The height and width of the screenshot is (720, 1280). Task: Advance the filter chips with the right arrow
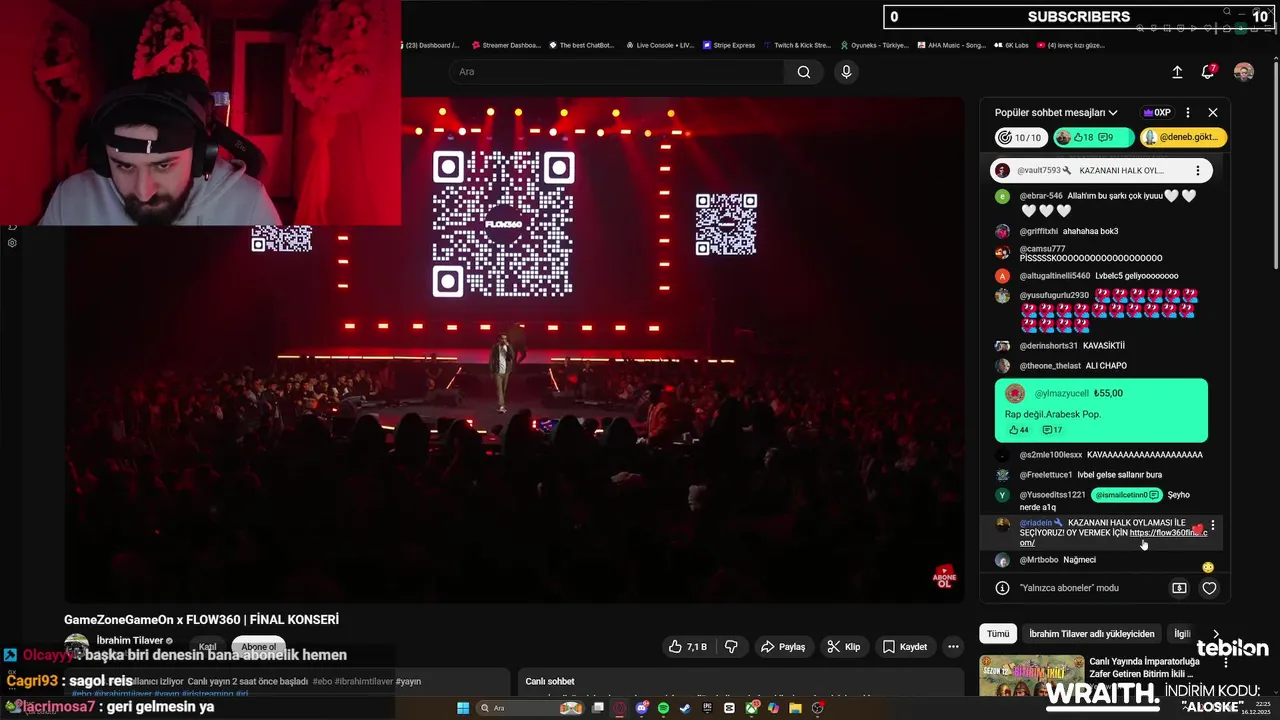pyautogui.click(x=1216, y=634)
